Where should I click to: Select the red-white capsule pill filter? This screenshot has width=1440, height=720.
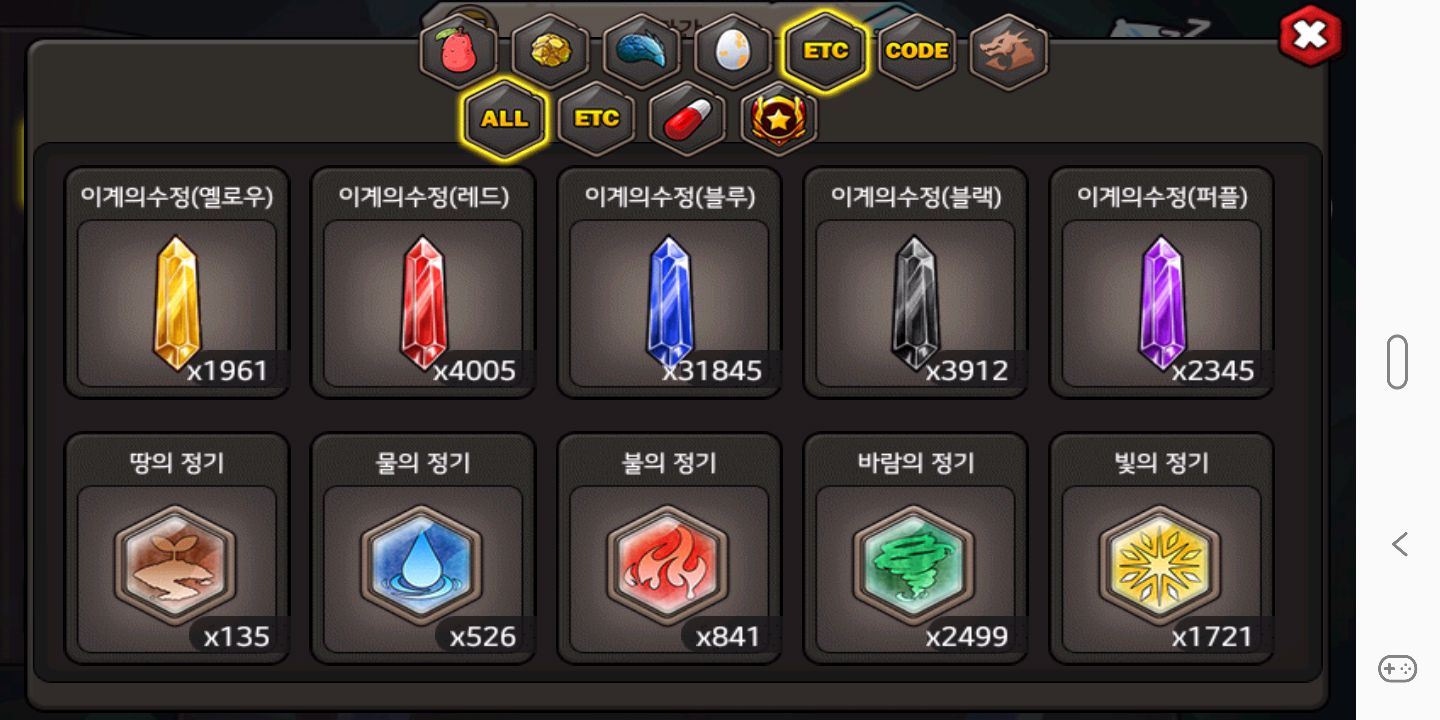[x=688, y=118]
